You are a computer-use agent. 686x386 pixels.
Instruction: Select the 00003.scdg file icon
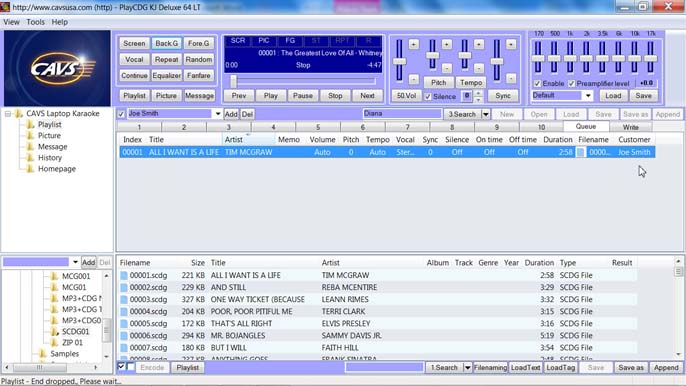124,299
